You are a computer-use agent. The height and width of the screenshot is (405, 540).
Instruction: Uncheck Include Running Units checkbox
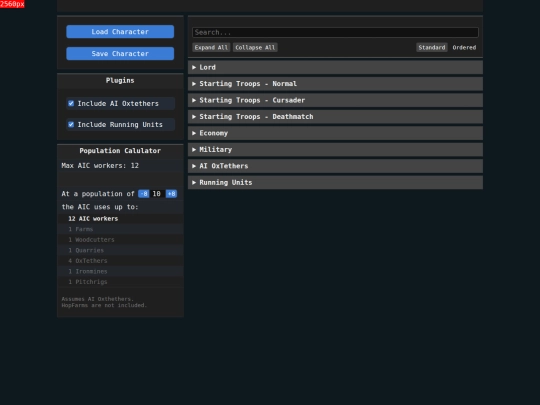click(71, 124)
